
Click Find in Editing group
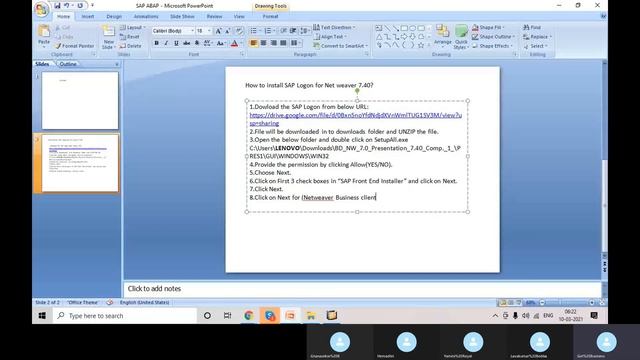(x=532, y=27)
